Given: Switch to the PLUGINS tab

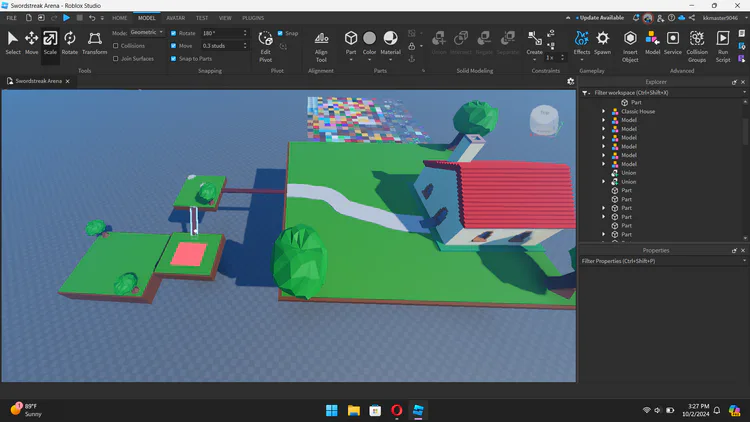Looking at the screenshot, I should pos(253,18).
